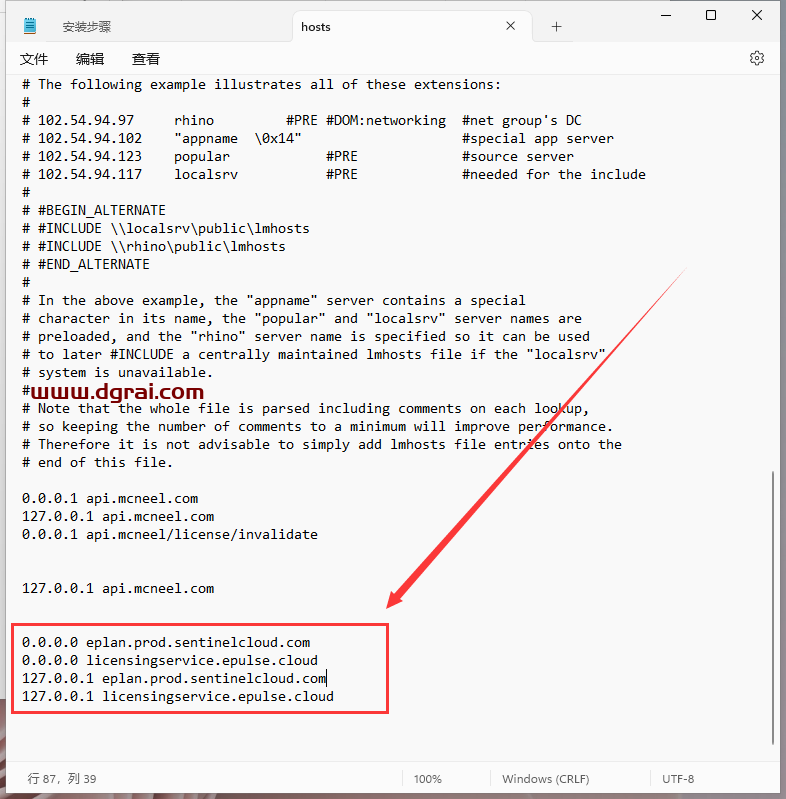Click '# Note that the whole file' line
Screen dimensions: 786x799
[305, 409]
